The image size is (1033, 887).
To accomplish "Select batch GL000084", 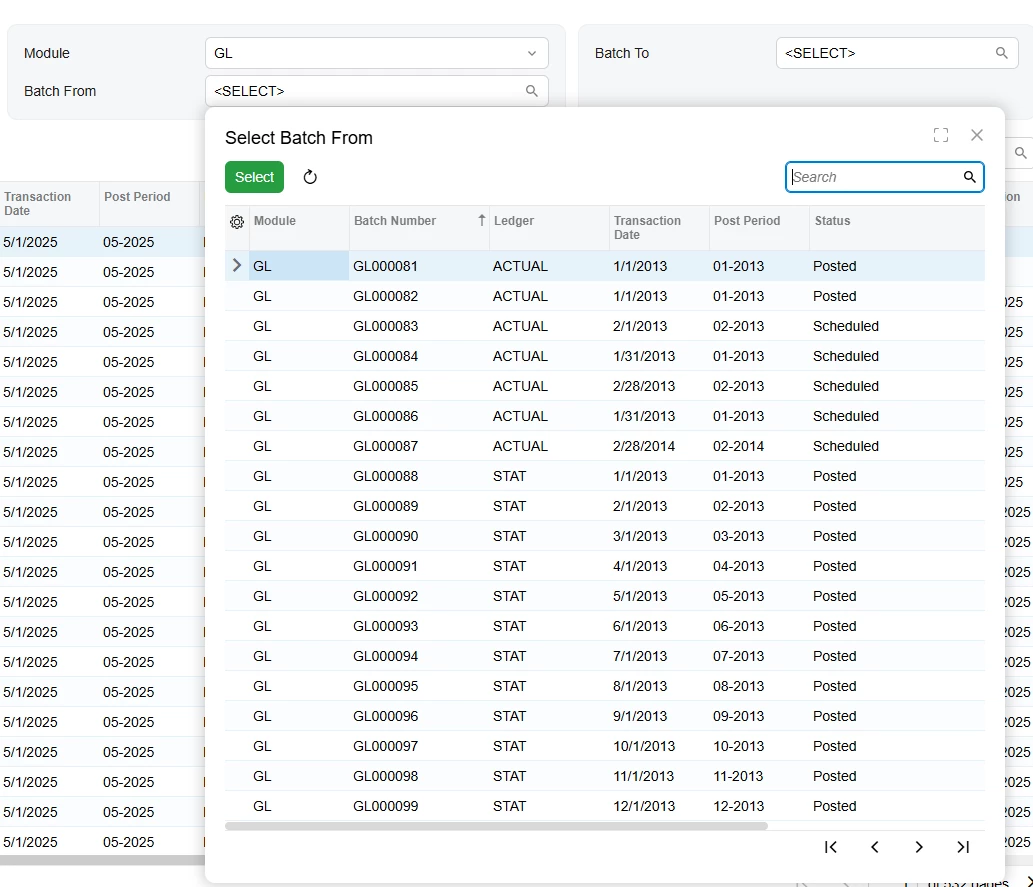I will click(605, 356).
